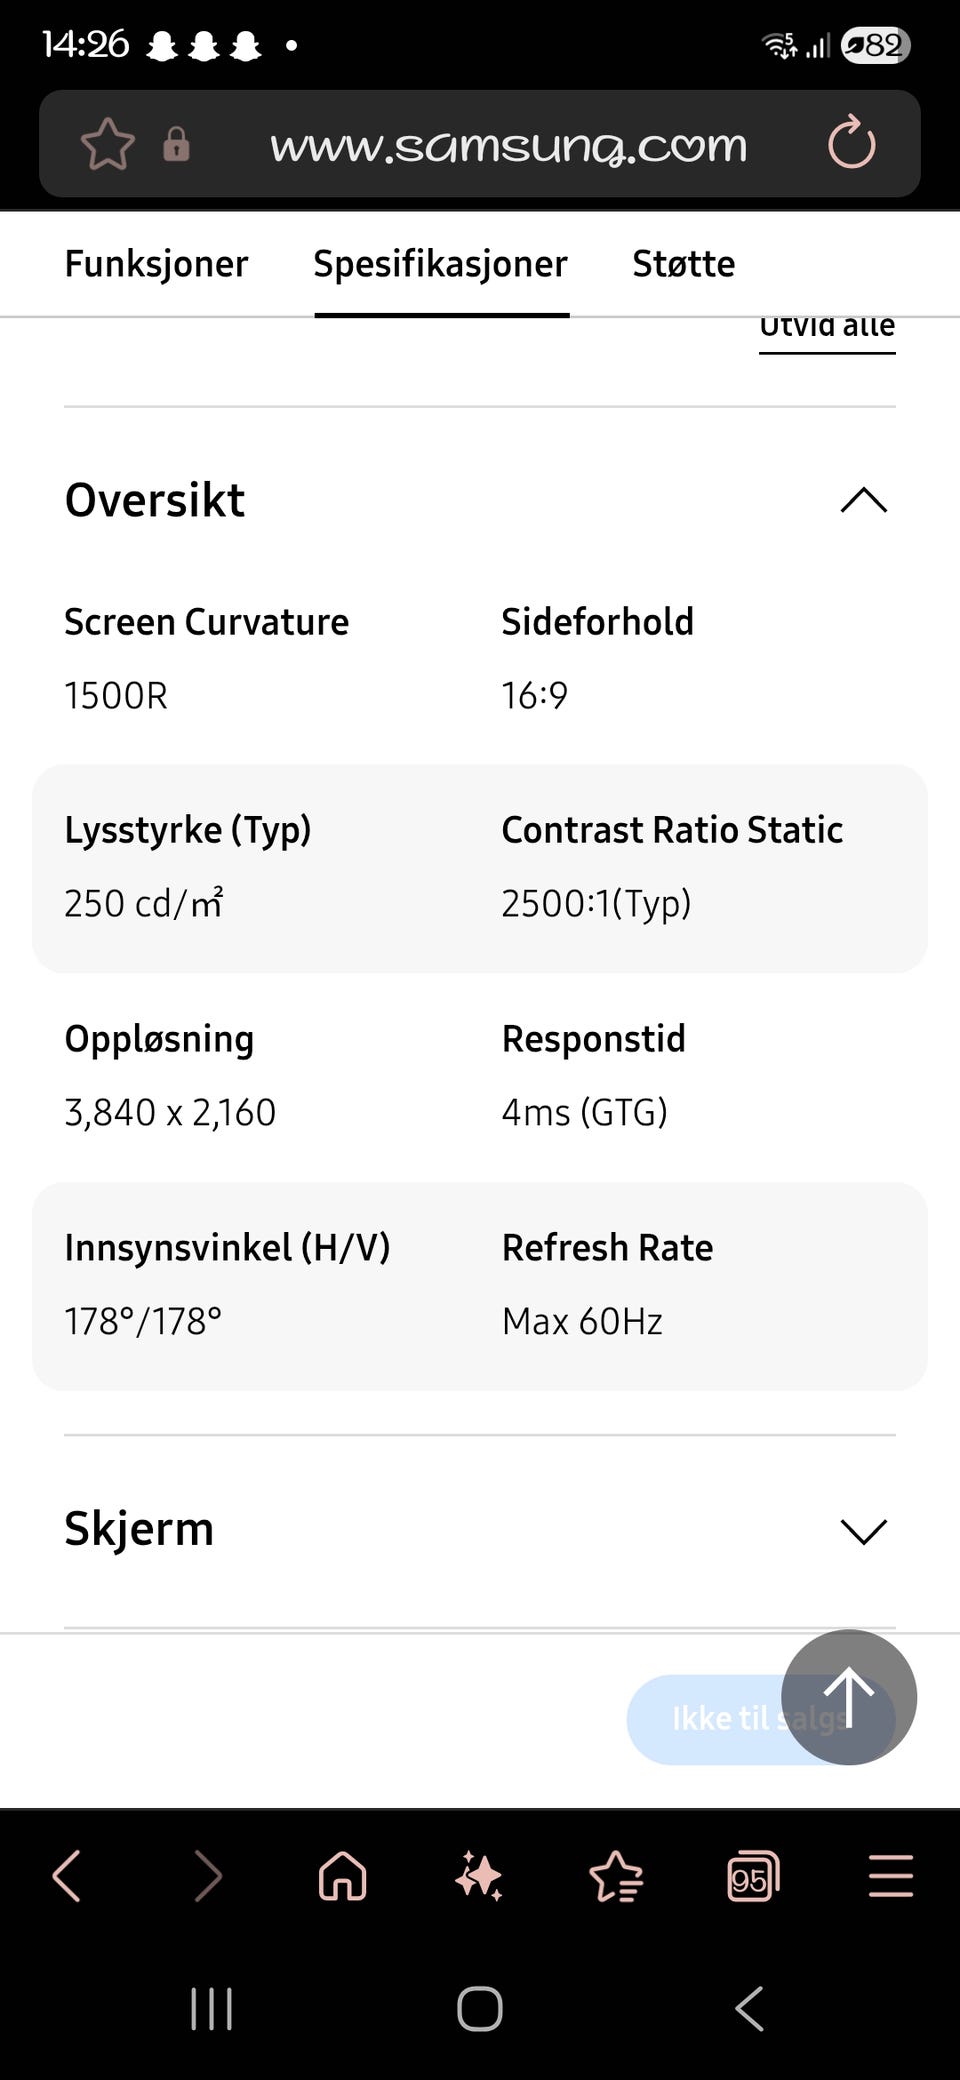Screen dimensions: 960x2080
Task: Open the AI sparkle assistant icon
Action: (x=478, y=1875)
